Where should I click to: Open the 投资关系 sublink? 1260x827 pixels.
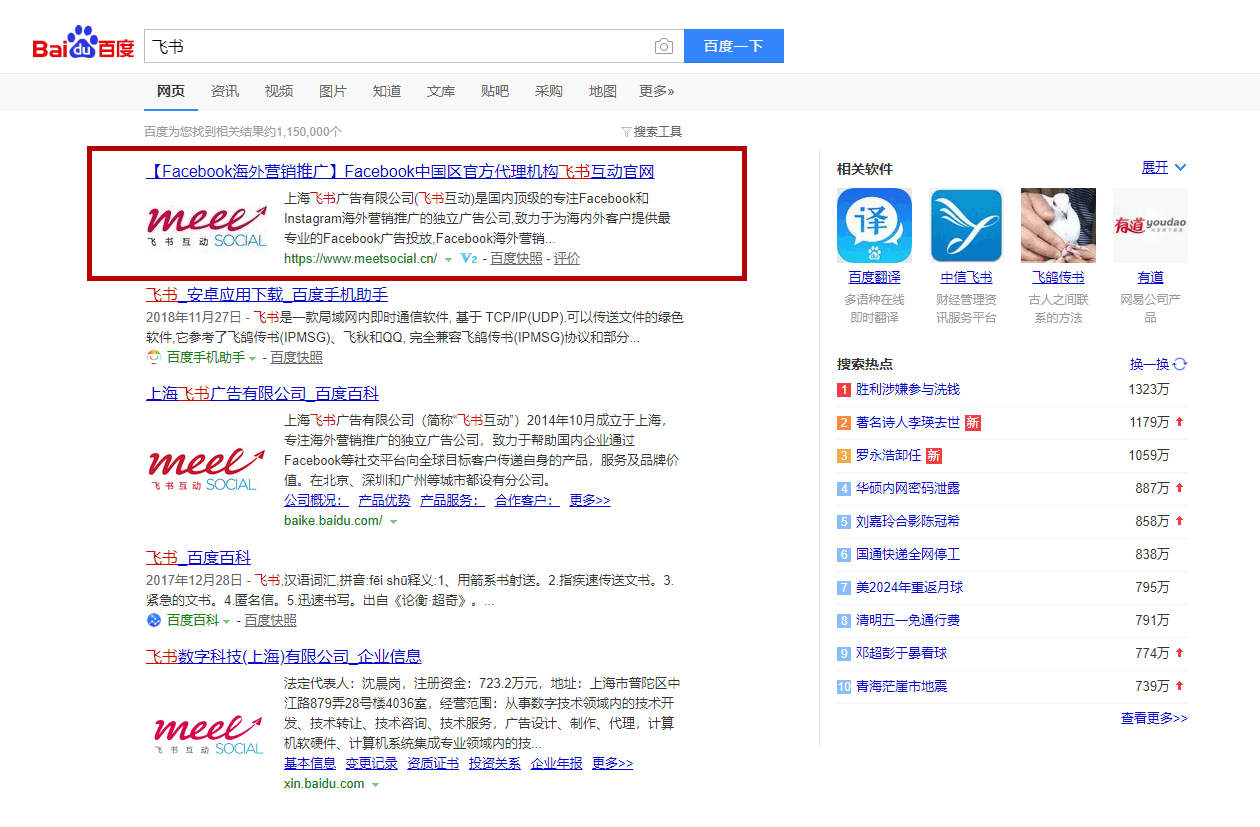[495, 763]
